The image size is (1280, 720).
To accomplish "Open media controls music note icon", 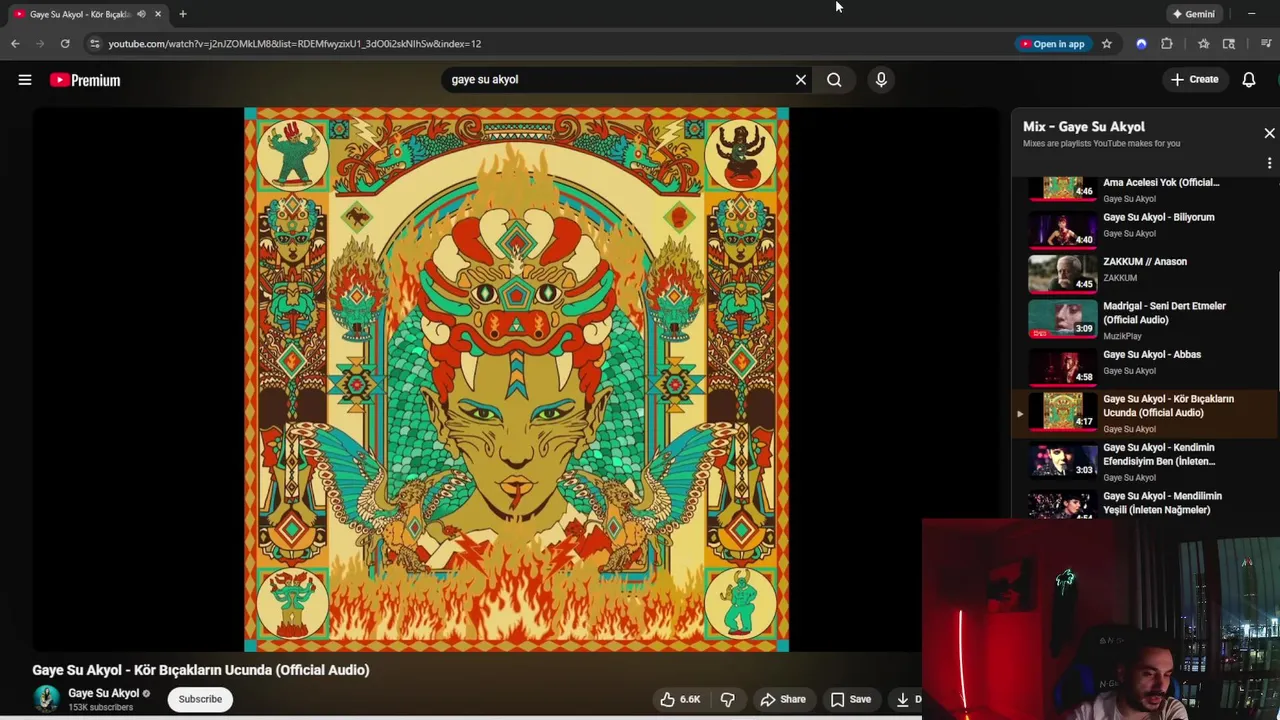I will [x=1266, y=44].
